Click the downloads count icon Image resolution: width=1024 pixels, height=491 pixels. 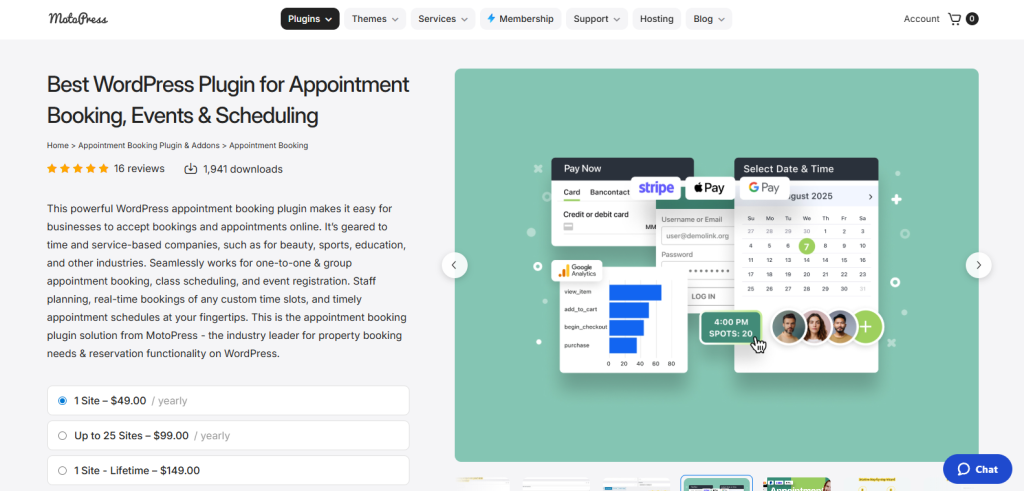click(x=191, y=169)
